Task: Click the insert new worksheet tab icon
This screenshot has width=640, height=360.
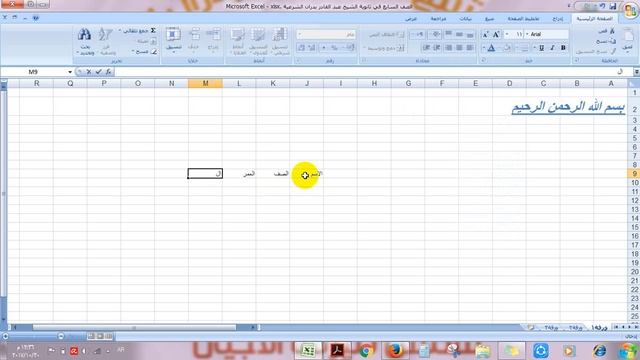Action: (x=531, y=327)
